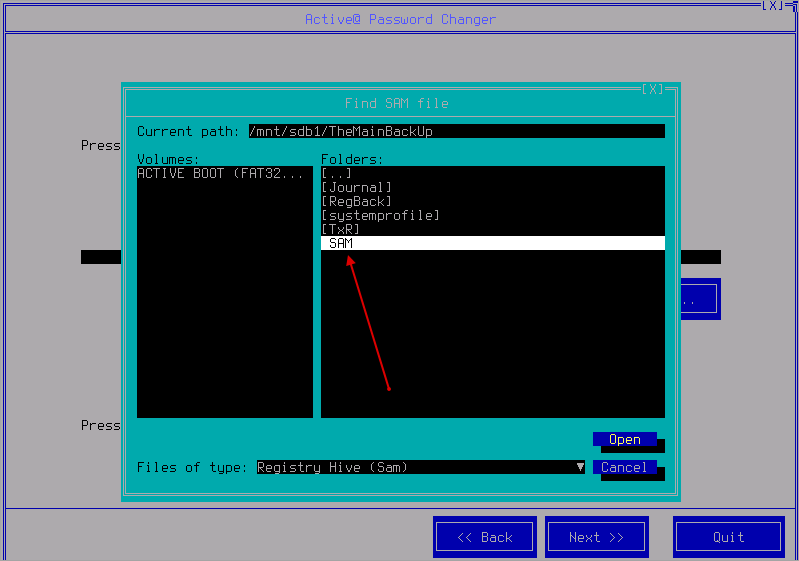
Task: Select the SAM file entry
Action: pyautogui.click(x=493, y=243)
